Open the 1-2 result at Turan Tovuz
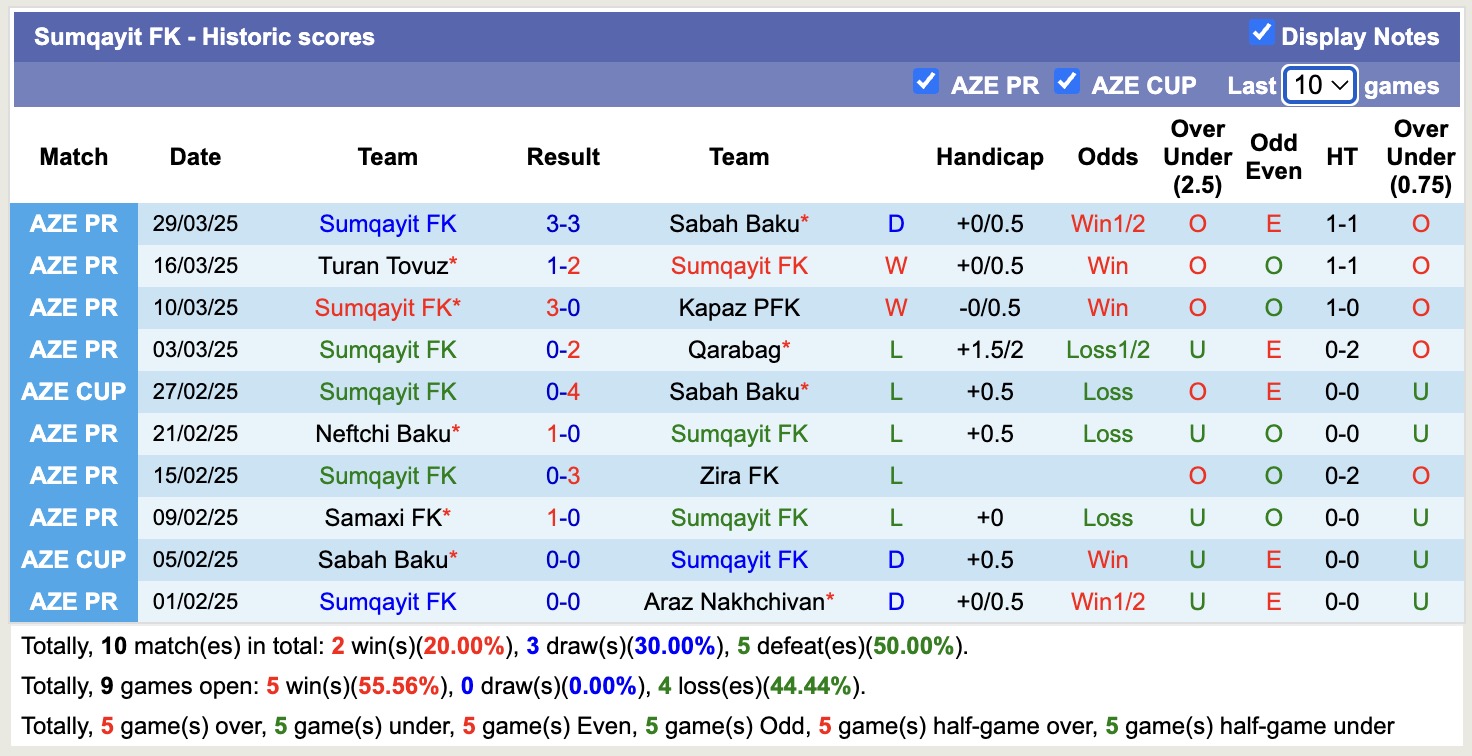Viewport: 1472px width, 756px height. click(563, 266)
